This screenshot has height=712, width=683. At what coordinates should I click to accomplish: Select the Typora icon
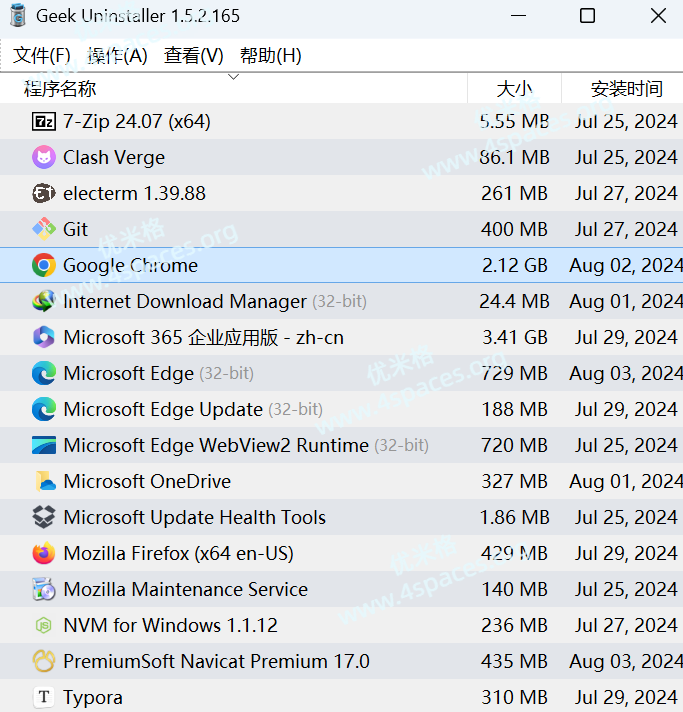coord(44,698)
